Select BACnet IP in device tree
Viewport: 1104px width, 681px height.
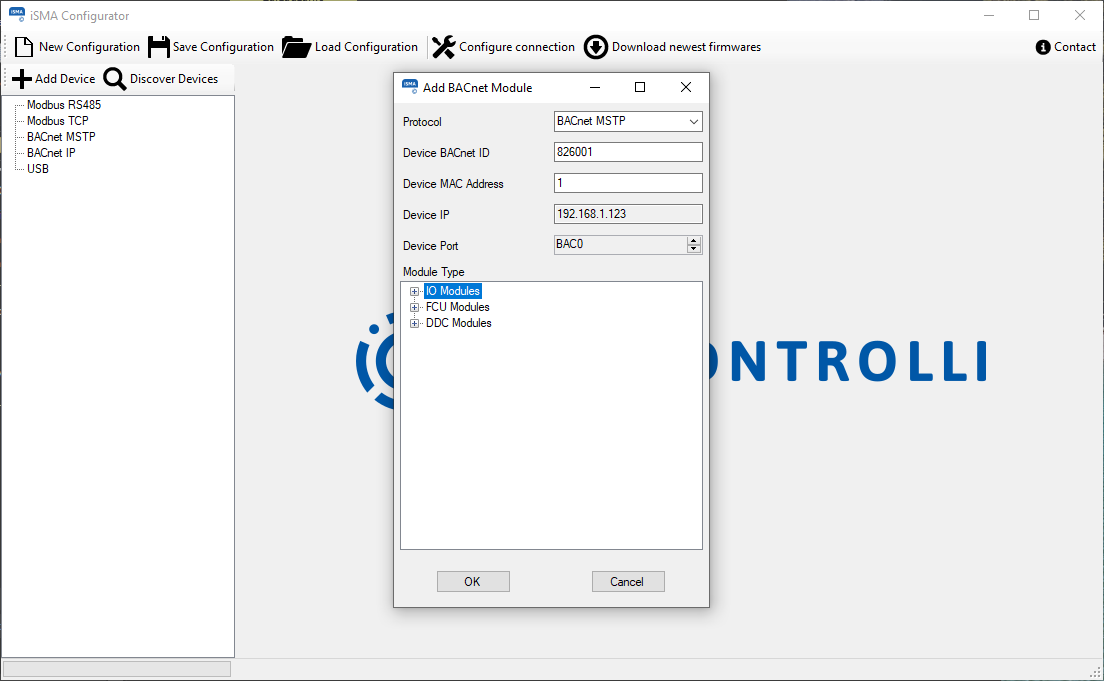(x=51, y=153)
